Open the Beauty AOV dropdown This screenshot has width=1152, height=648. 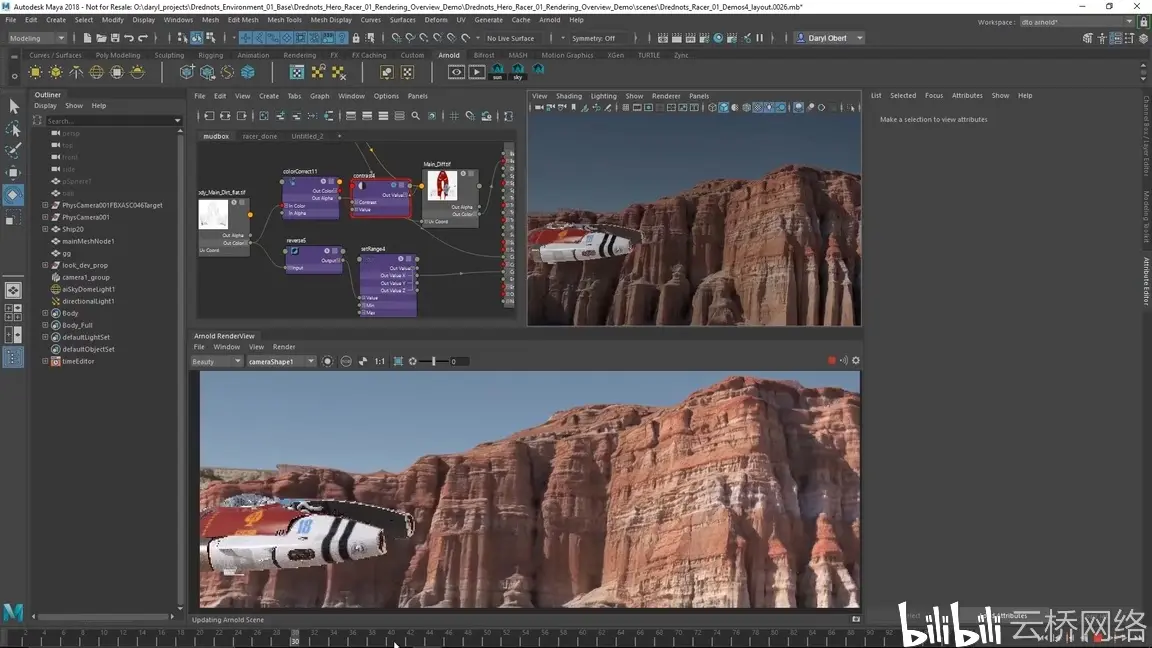pos(216,361)
